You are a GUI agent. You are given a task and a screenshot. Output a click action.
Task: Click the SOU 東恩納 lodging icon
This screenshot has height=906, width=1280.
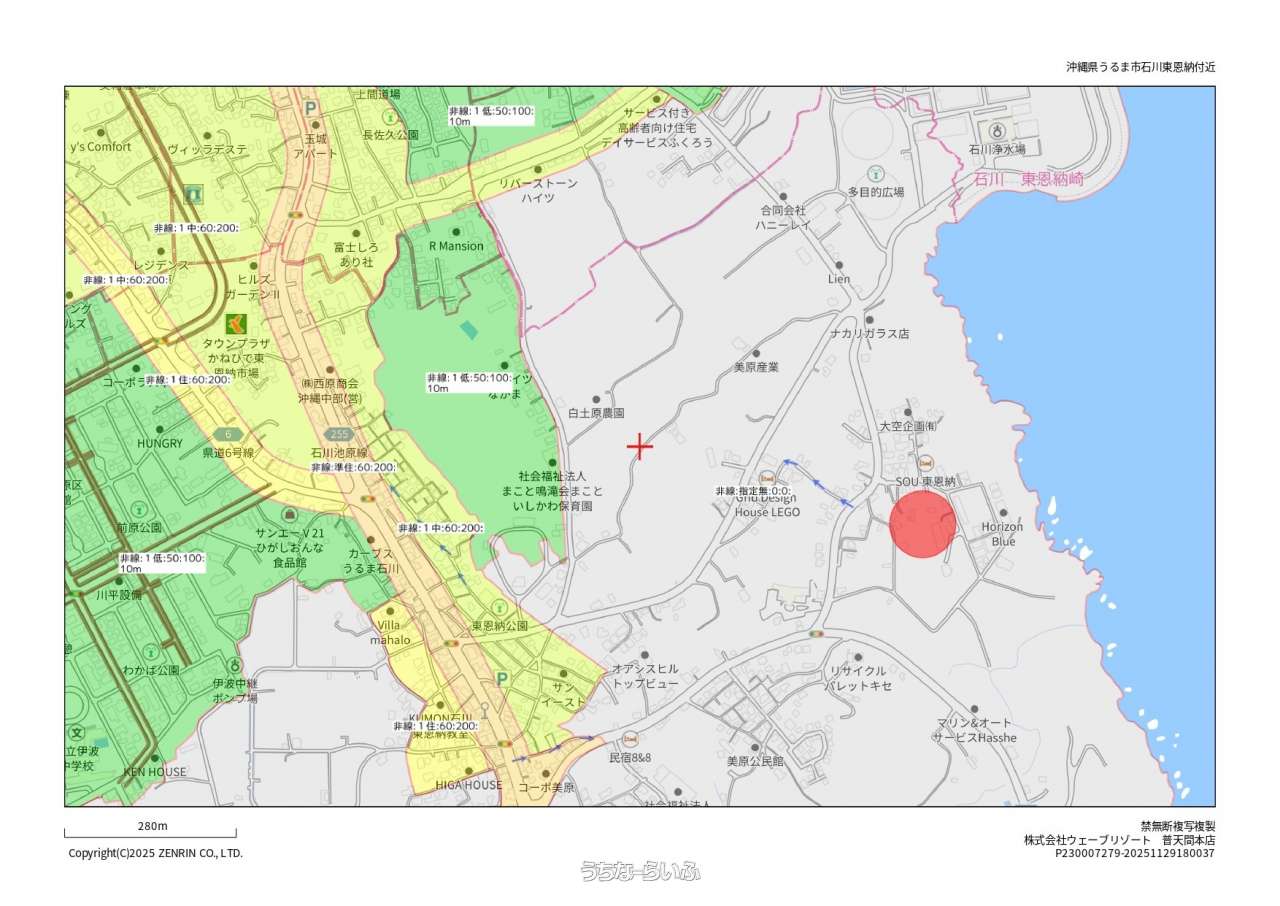(x=925, y=463)
